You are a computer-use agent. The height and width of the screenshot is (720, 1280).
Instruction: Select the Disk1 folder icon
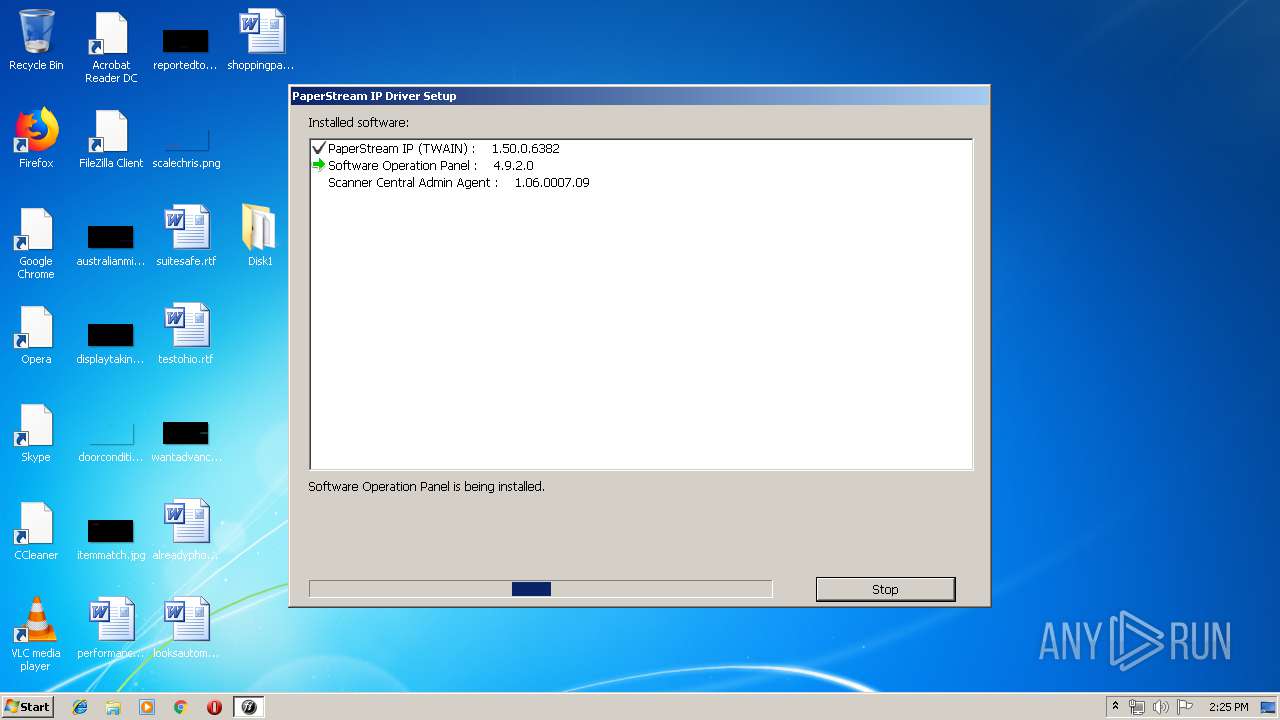click(260, 236)
